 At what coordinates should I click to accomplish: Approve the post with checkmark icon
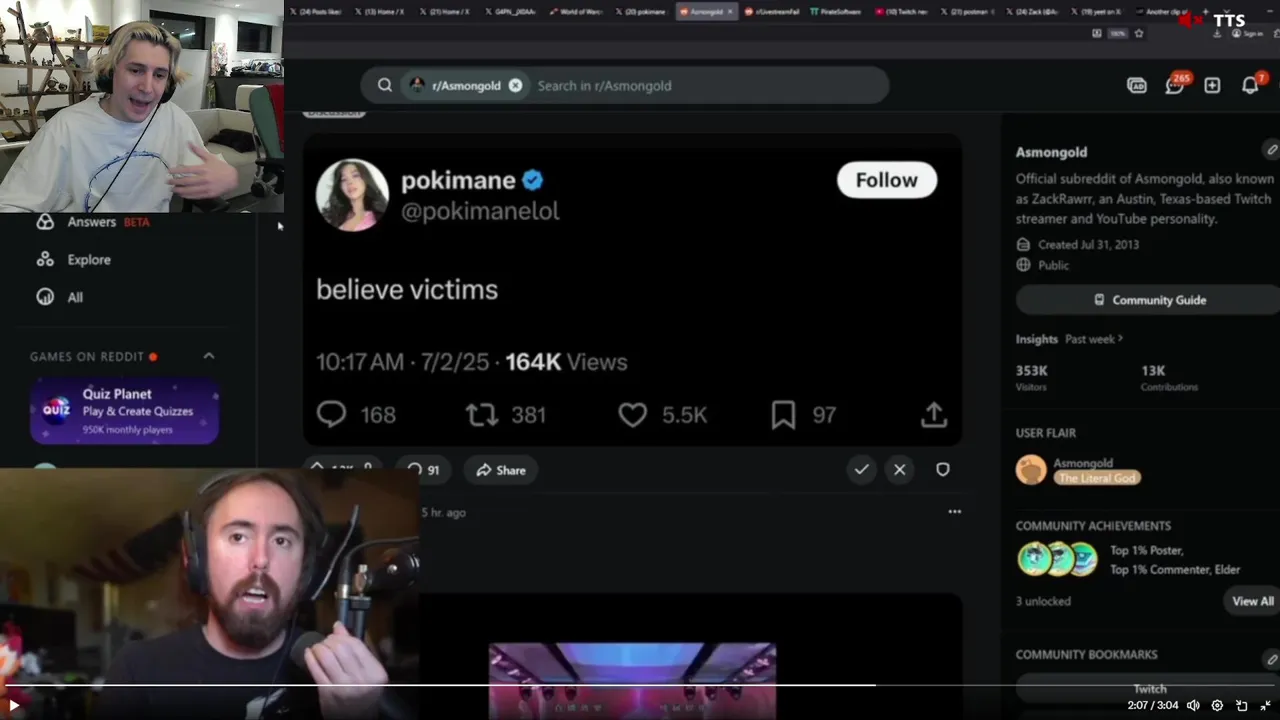[861, 469]
